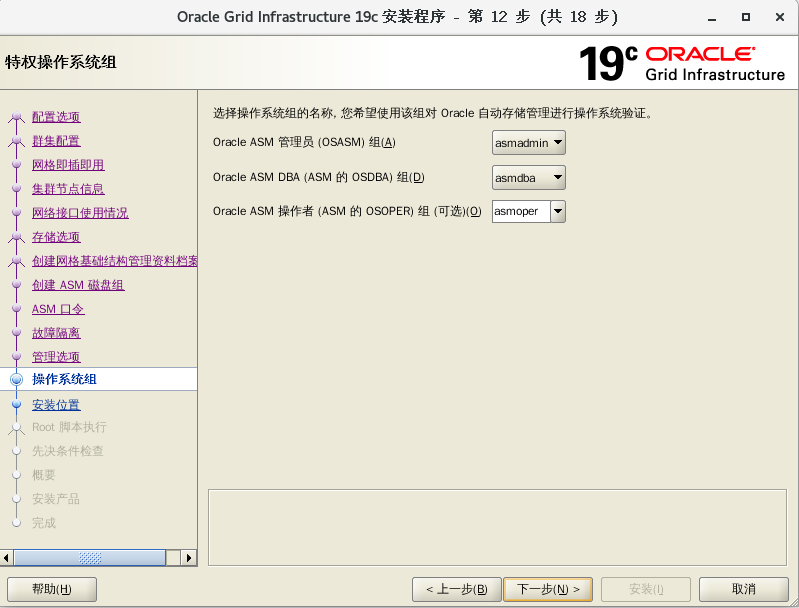799x608 pixels.
Task: Click the step list scrollbar right arrow
Action: tap(189, 558)
